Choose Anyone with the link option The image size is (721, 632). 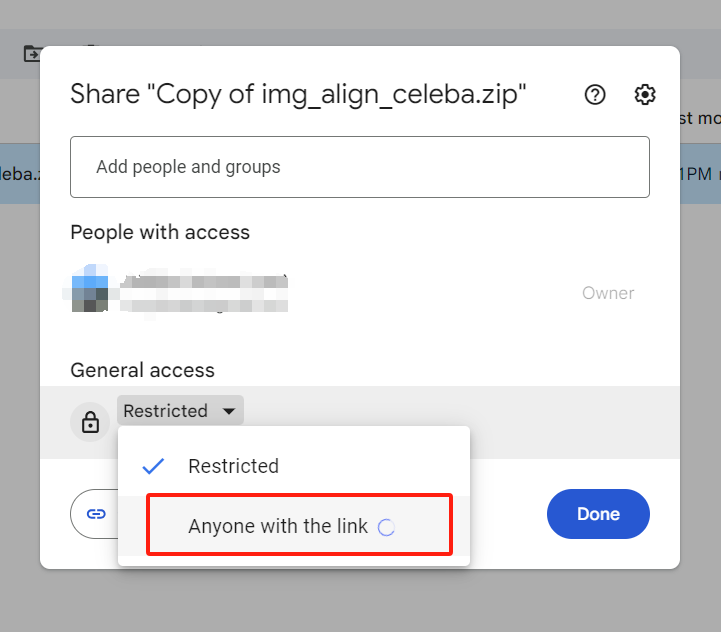[x=278, y=526]
